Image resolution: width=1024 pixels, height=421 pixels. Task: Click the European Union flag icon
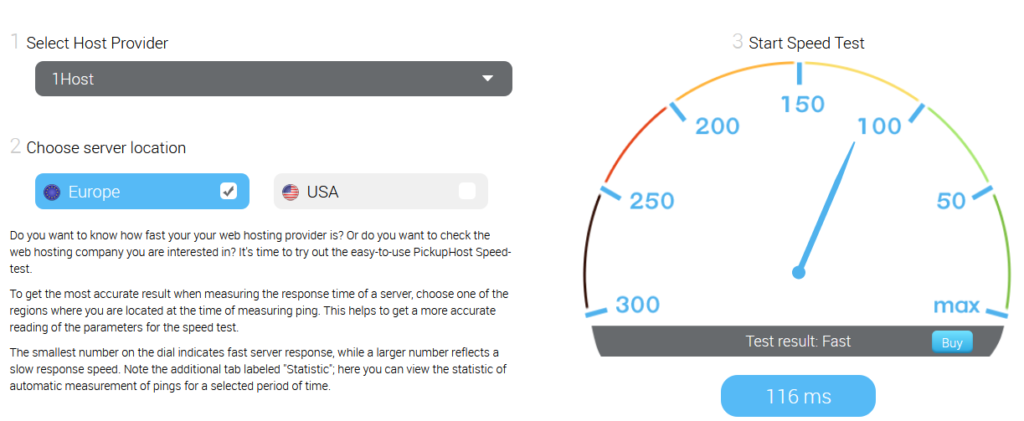(x=52, y=192)
